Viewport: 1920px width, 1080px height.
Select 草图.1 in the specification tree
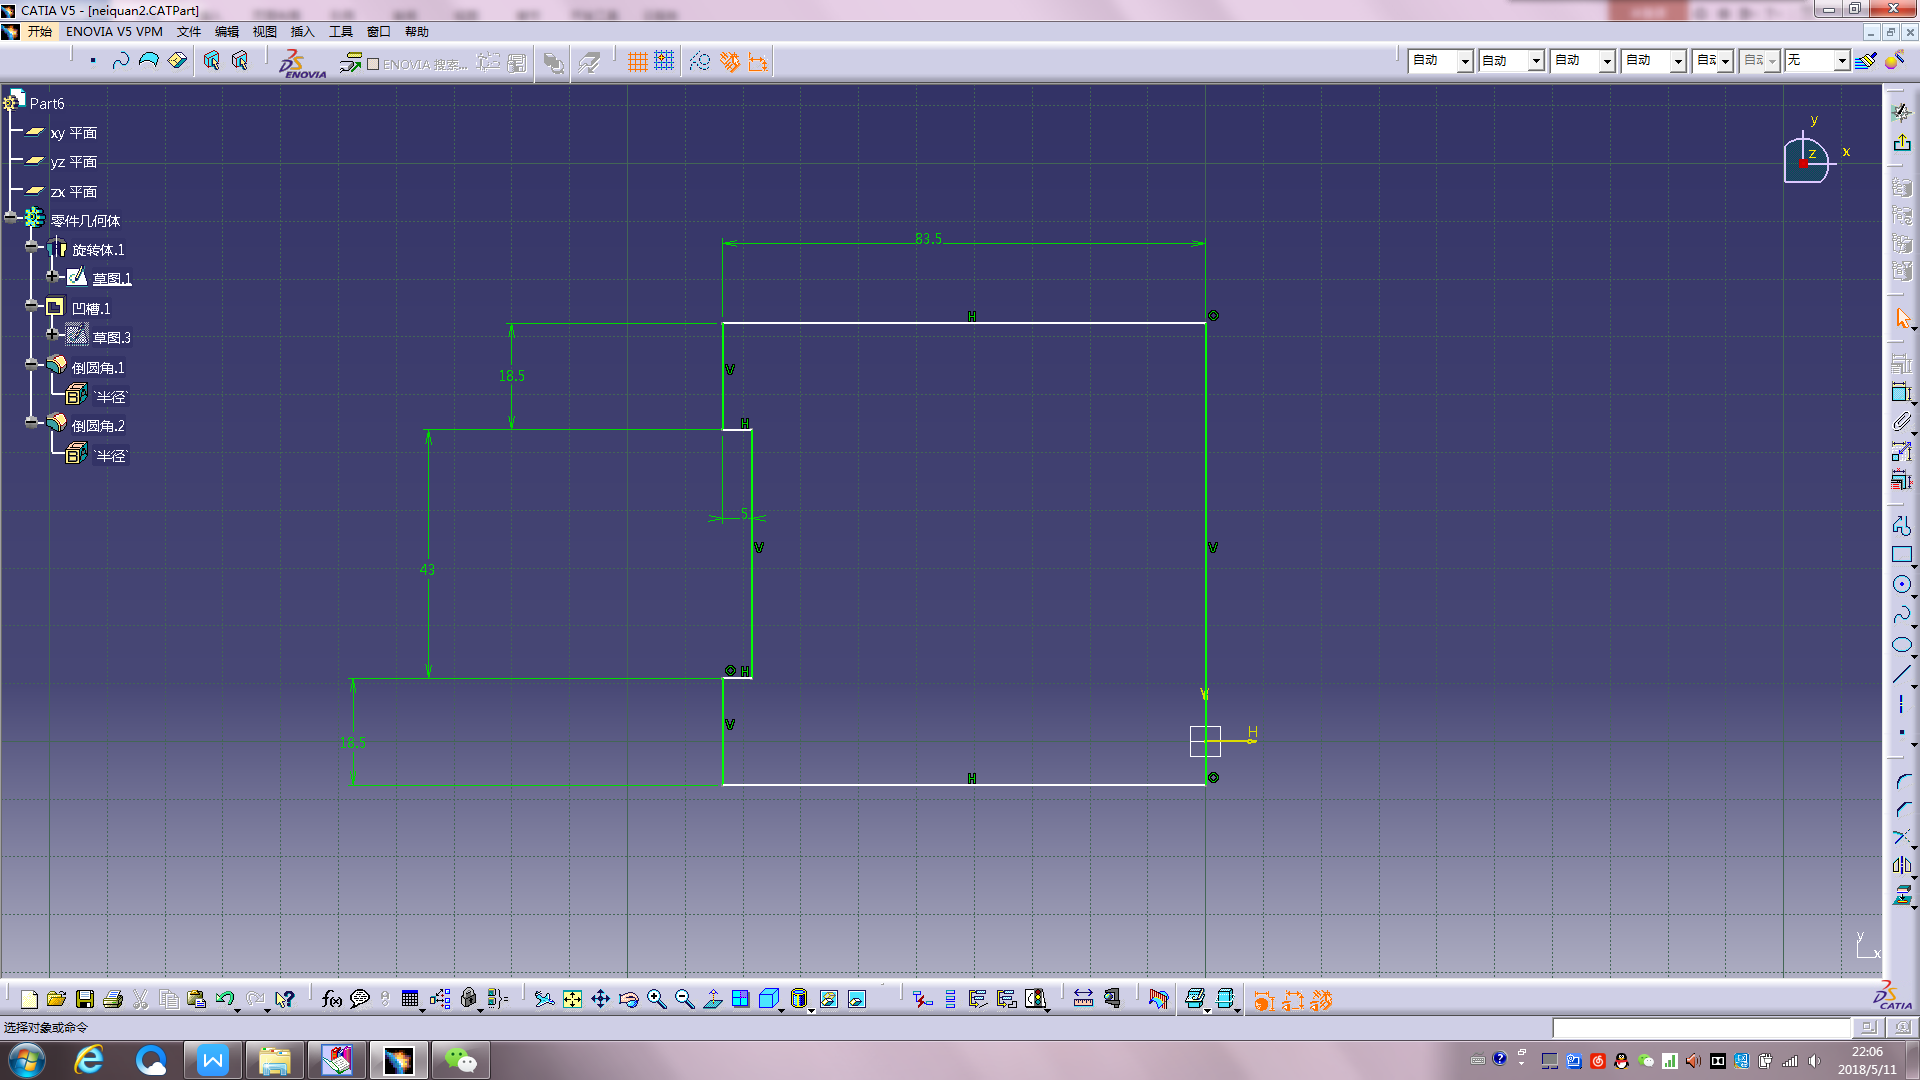click(111, 279)
